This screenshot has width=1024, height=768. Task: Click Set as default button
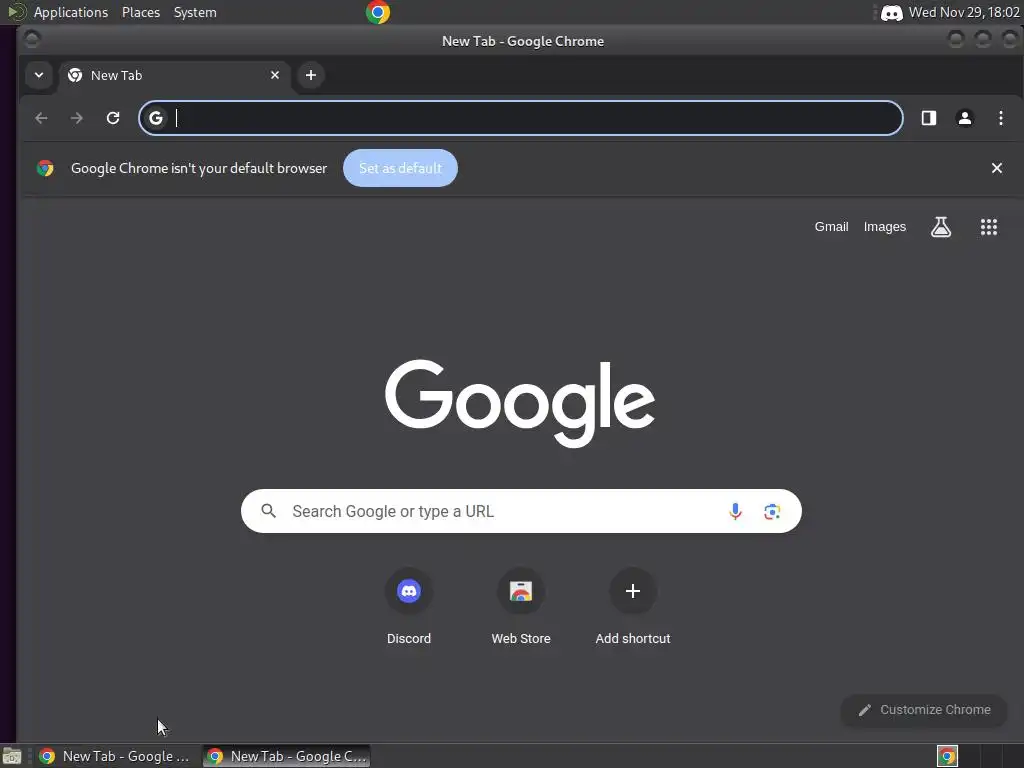400,168
